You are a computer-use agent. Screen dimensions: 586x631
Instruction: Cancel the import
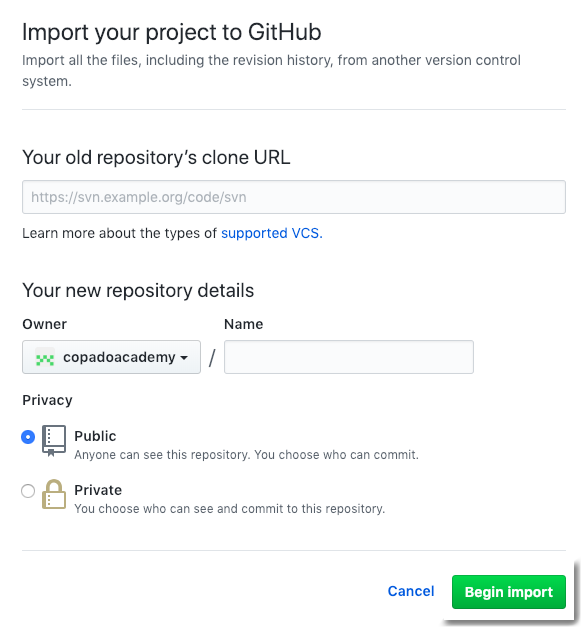pos(411,591)
